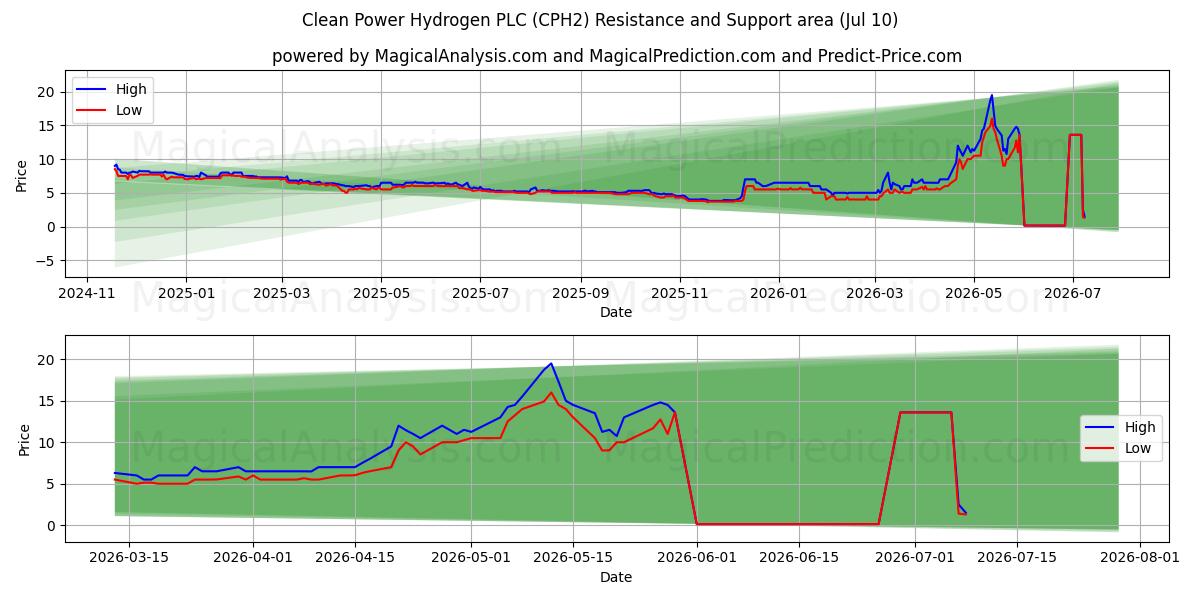This screenshot has width=1200, height=600.
Task: Click the '2024-11' x-axis label in the top chart
Action: pyautogui.click(x=86, y=294)
